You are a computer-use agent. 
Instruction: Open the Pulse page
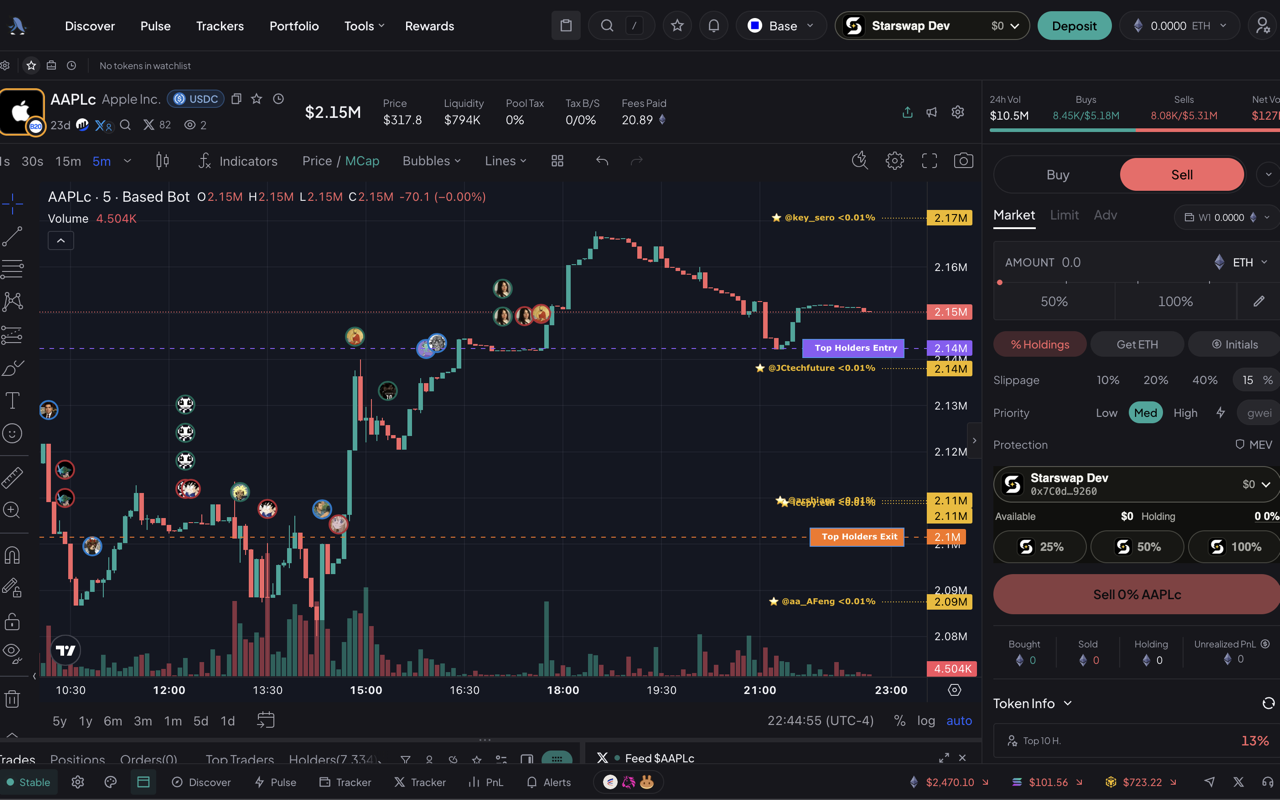coord(155,26)
